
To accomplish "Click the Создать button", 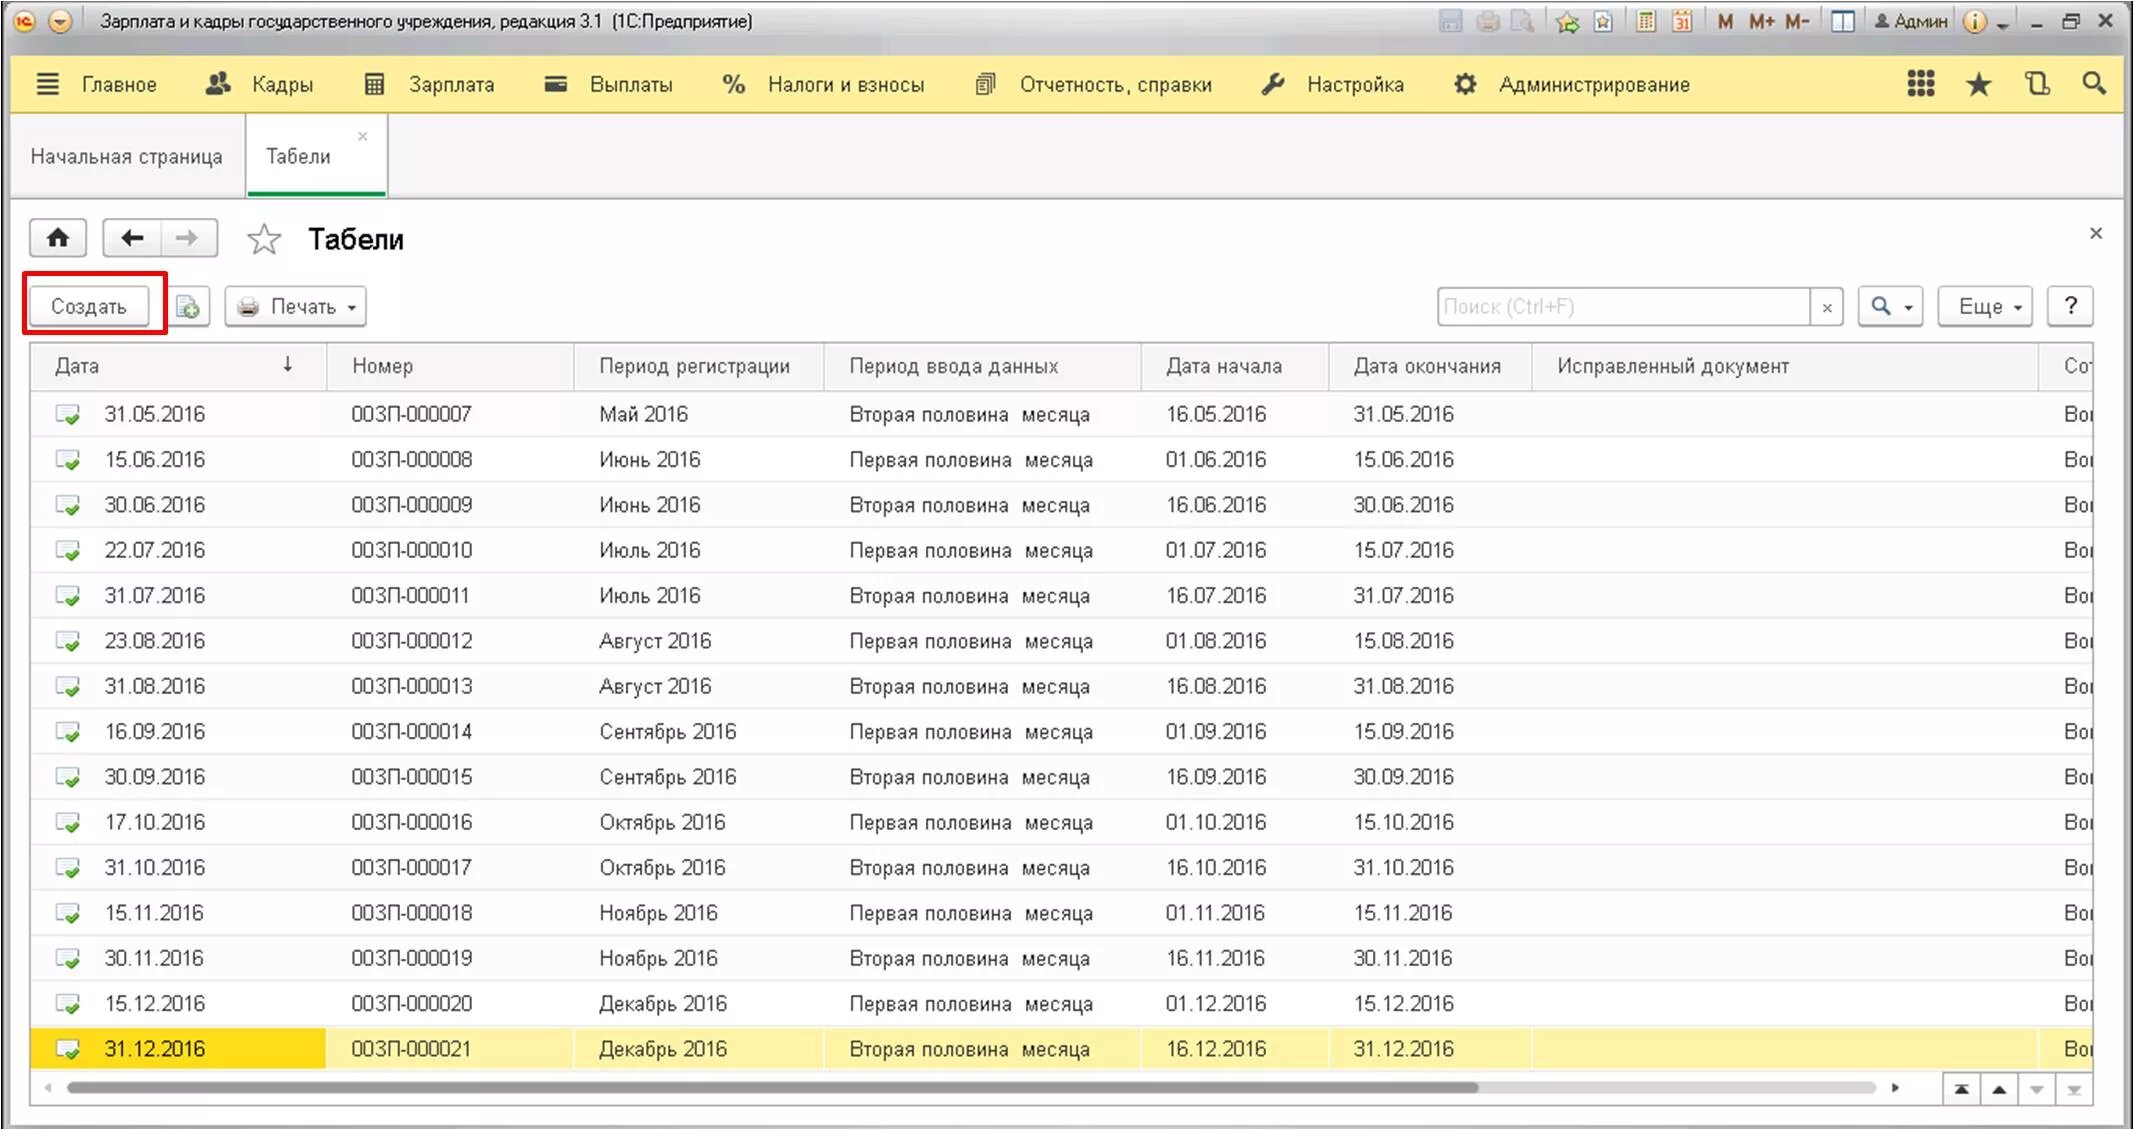I will [88, 306].
